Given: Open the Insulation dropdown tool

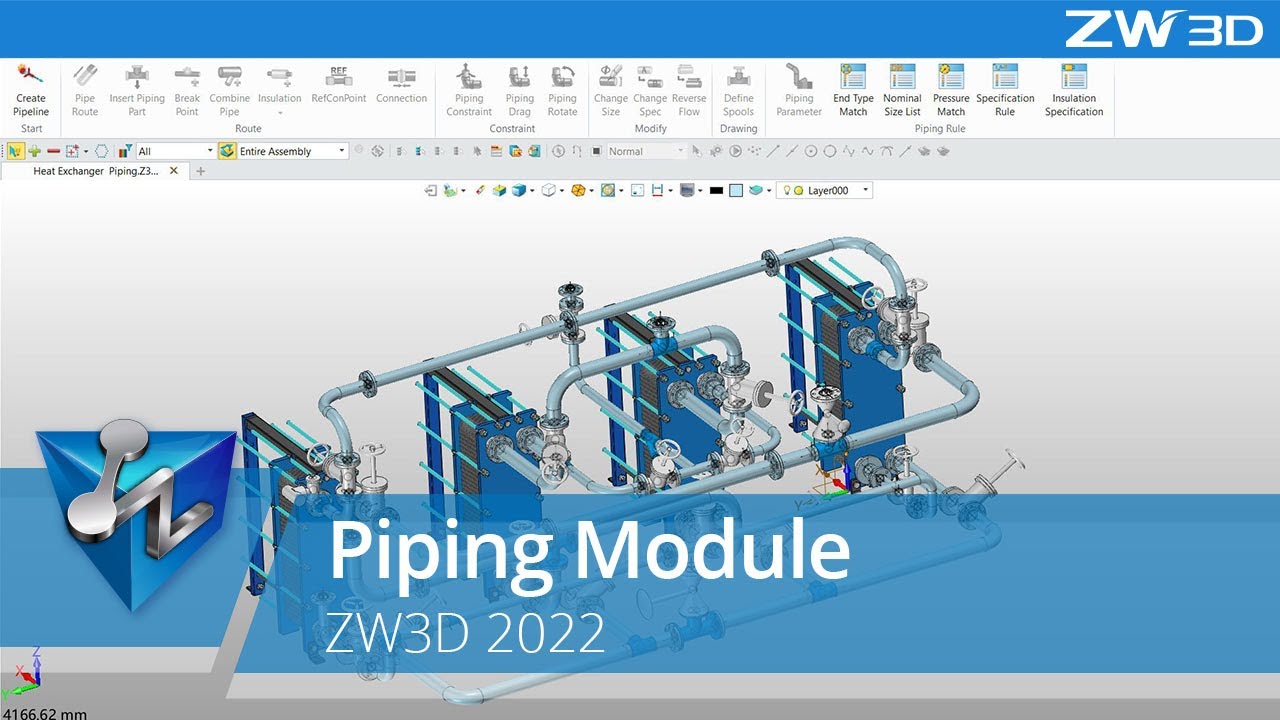Looking at the screenshot, I should point(280,91).
